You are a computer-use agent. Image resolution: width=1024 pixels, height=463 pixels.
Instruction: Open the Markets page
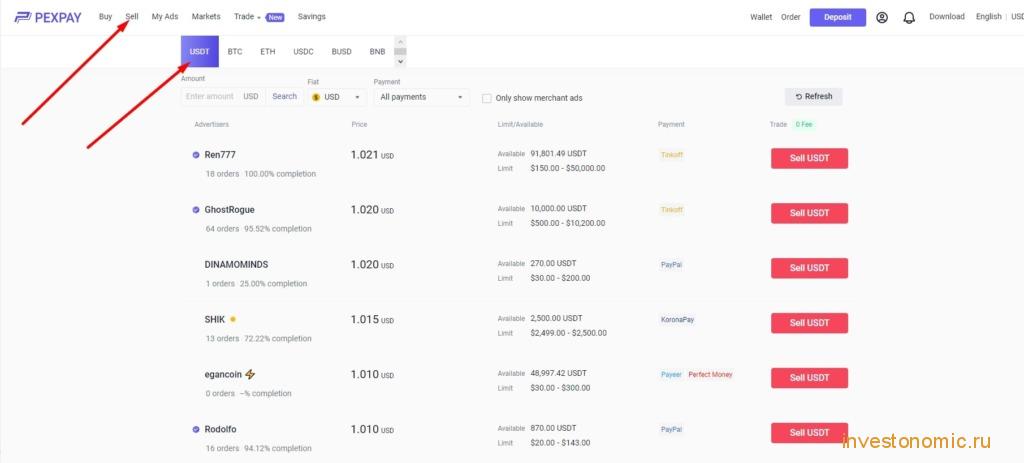click(206, 17)
